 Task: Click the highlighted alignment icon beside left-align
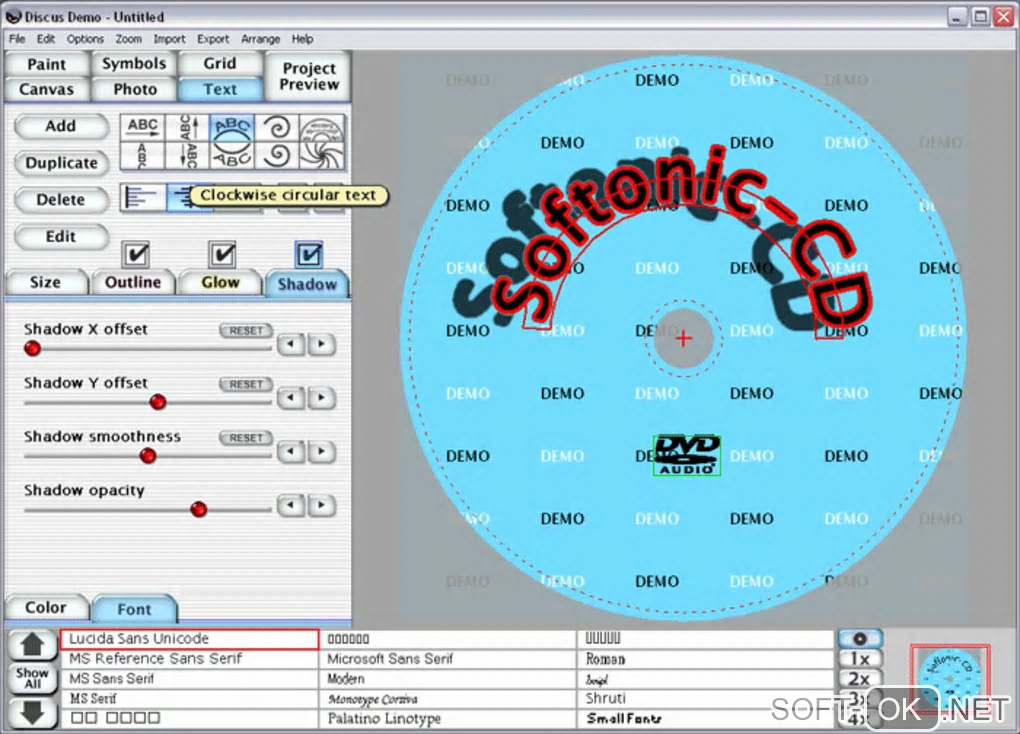click(x=180, y=197)
